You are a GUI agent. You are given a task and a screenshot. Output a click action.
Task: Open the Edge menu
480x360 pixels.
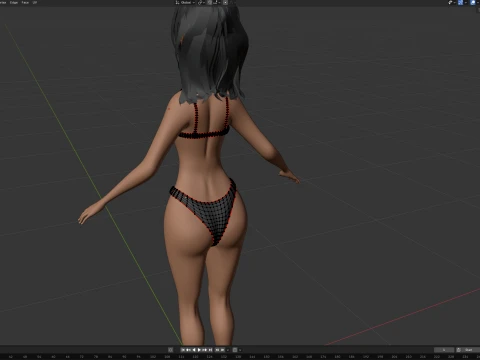(14, 2)
